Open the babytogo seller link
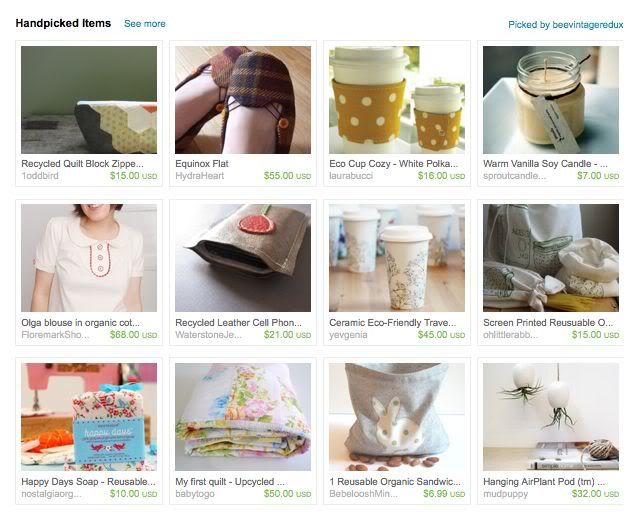This screenshot has height=518, width=641. 195,494
